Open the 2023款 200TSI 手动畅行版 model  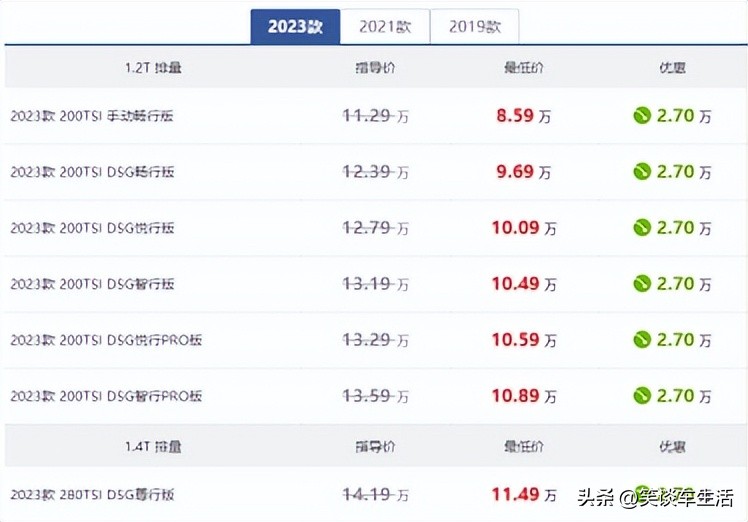tap(92, 116)
